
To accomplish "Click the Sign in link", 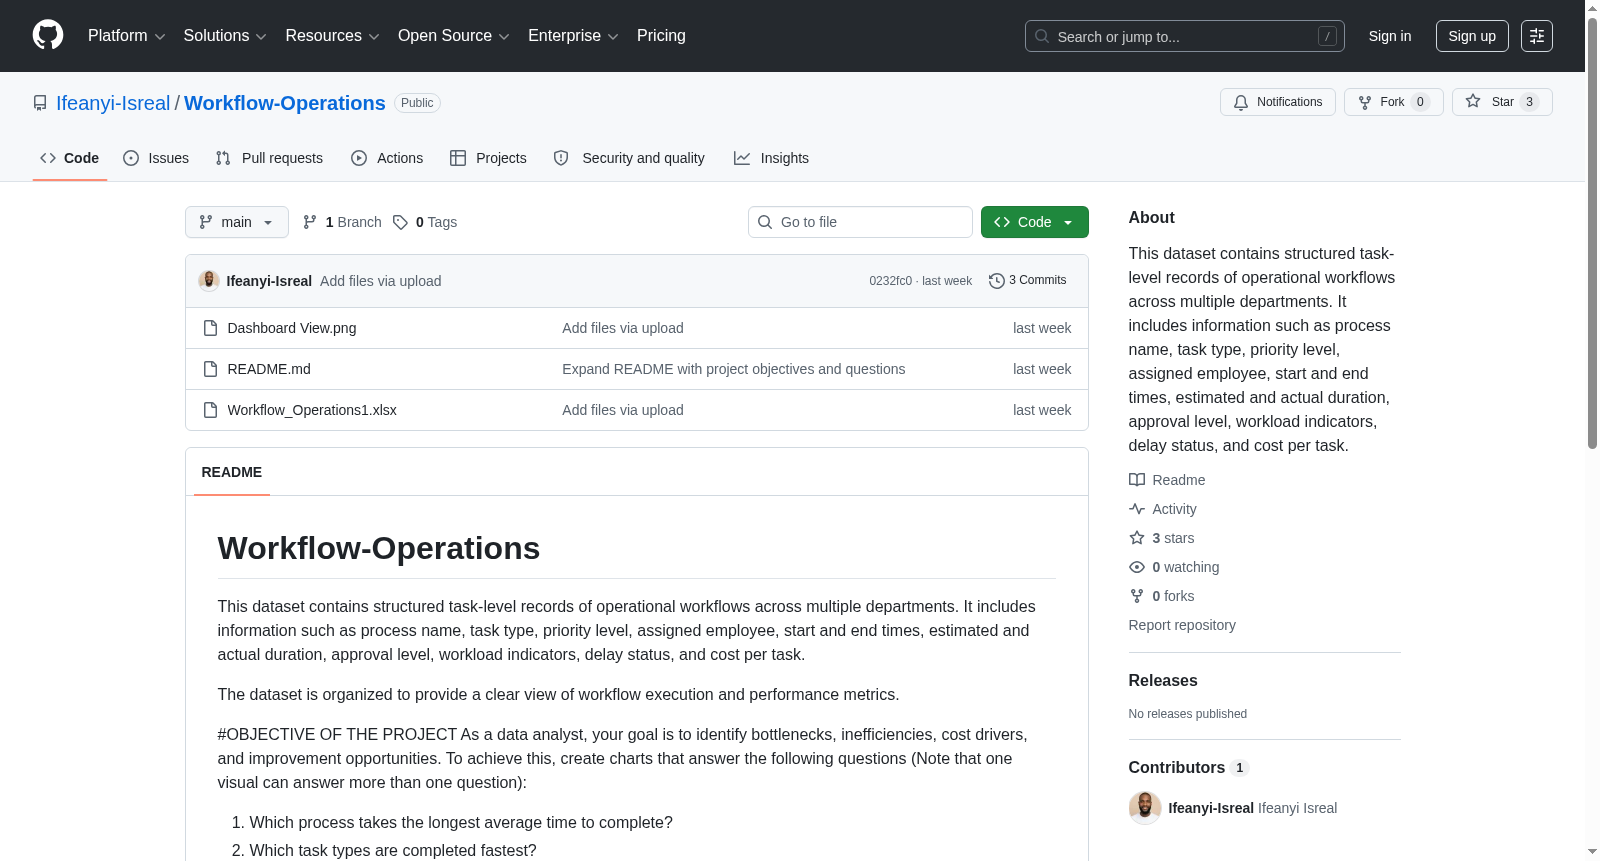I will click(1389, 36).
